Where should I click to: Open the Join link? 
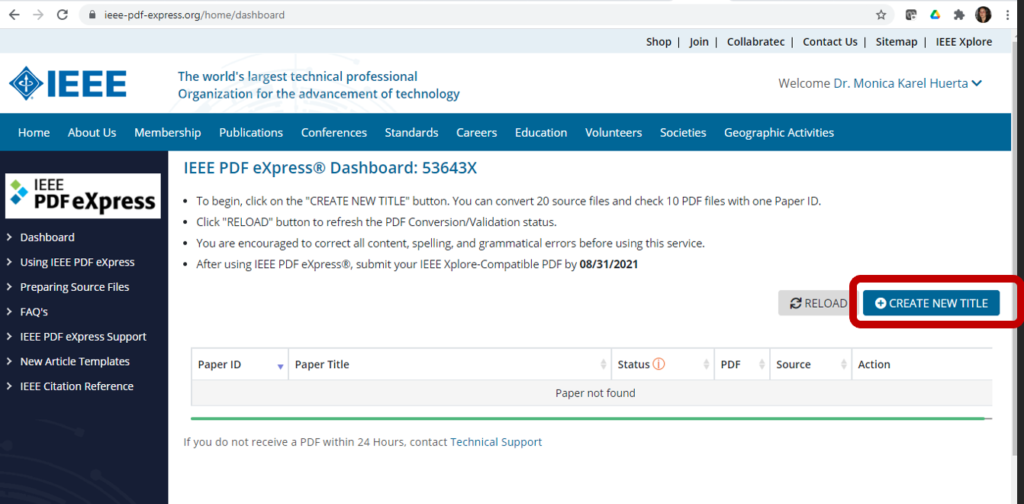699,42
